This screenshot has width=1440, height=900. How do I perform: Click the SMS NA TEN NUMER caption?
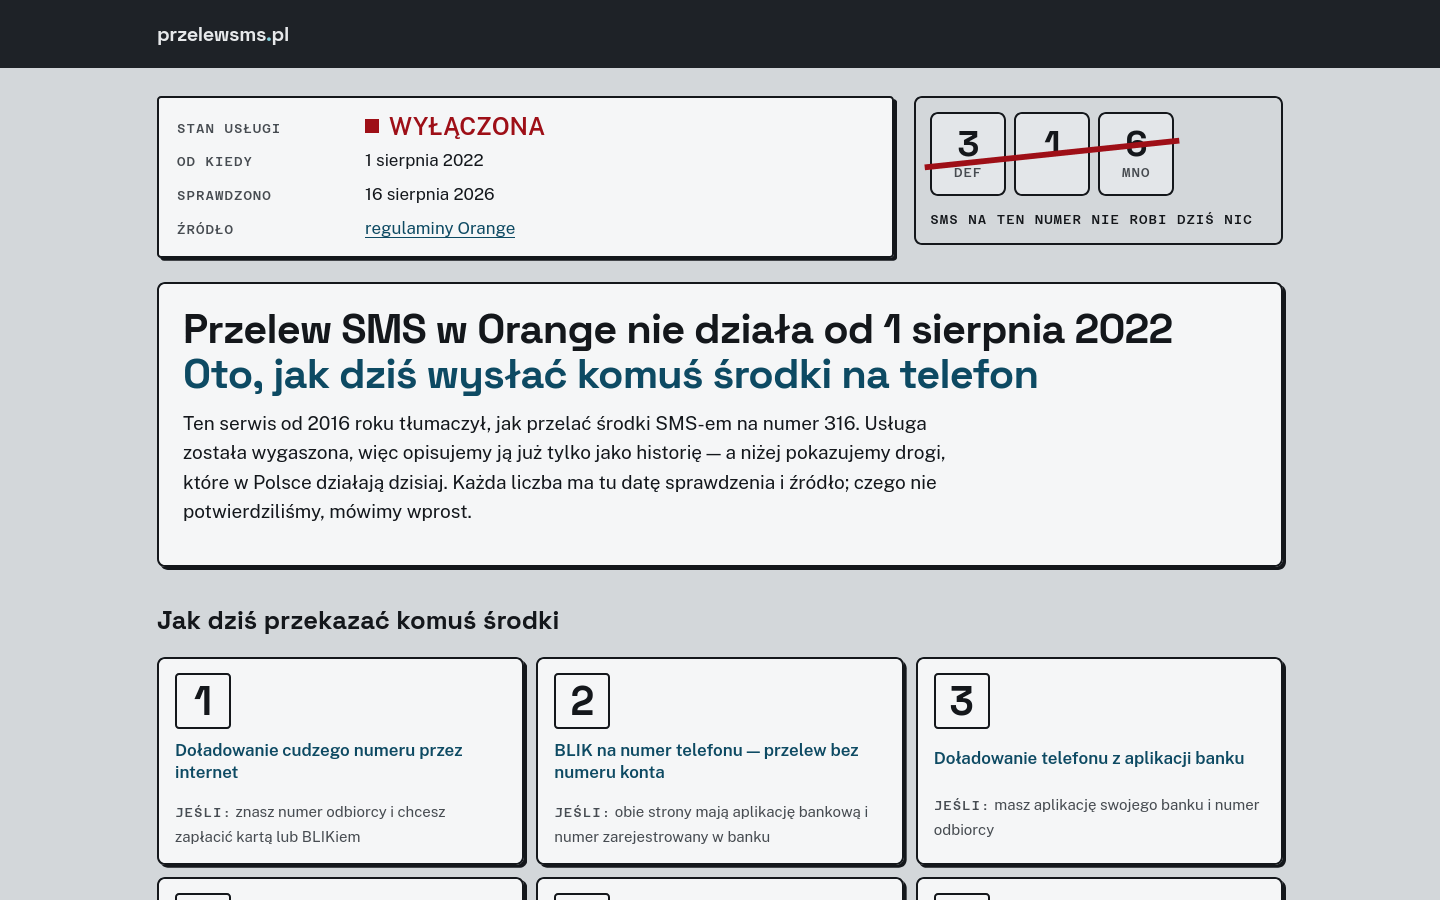(1091, 219)
